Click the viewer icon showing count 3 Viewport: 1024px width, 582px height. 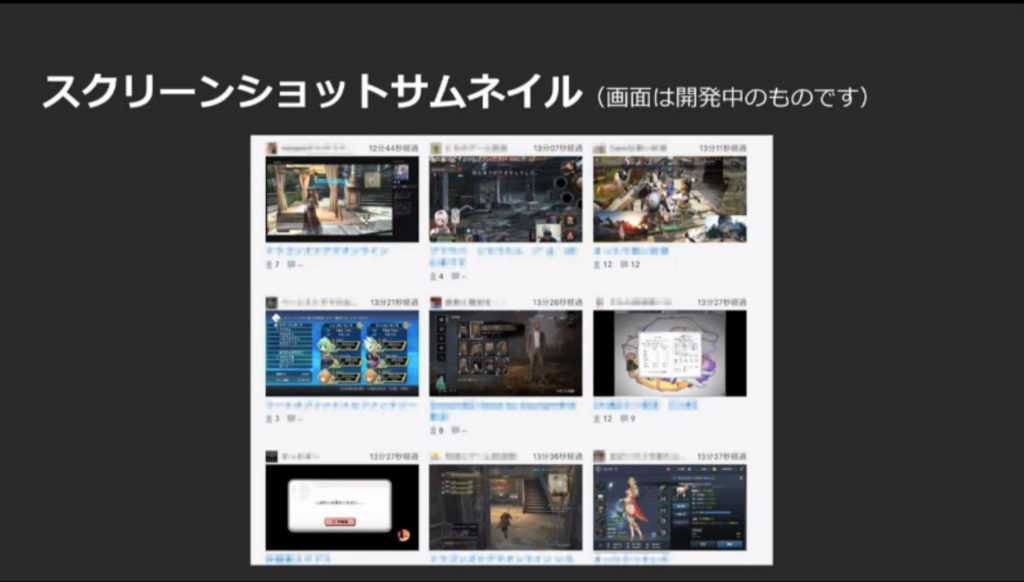coord(269,419)
